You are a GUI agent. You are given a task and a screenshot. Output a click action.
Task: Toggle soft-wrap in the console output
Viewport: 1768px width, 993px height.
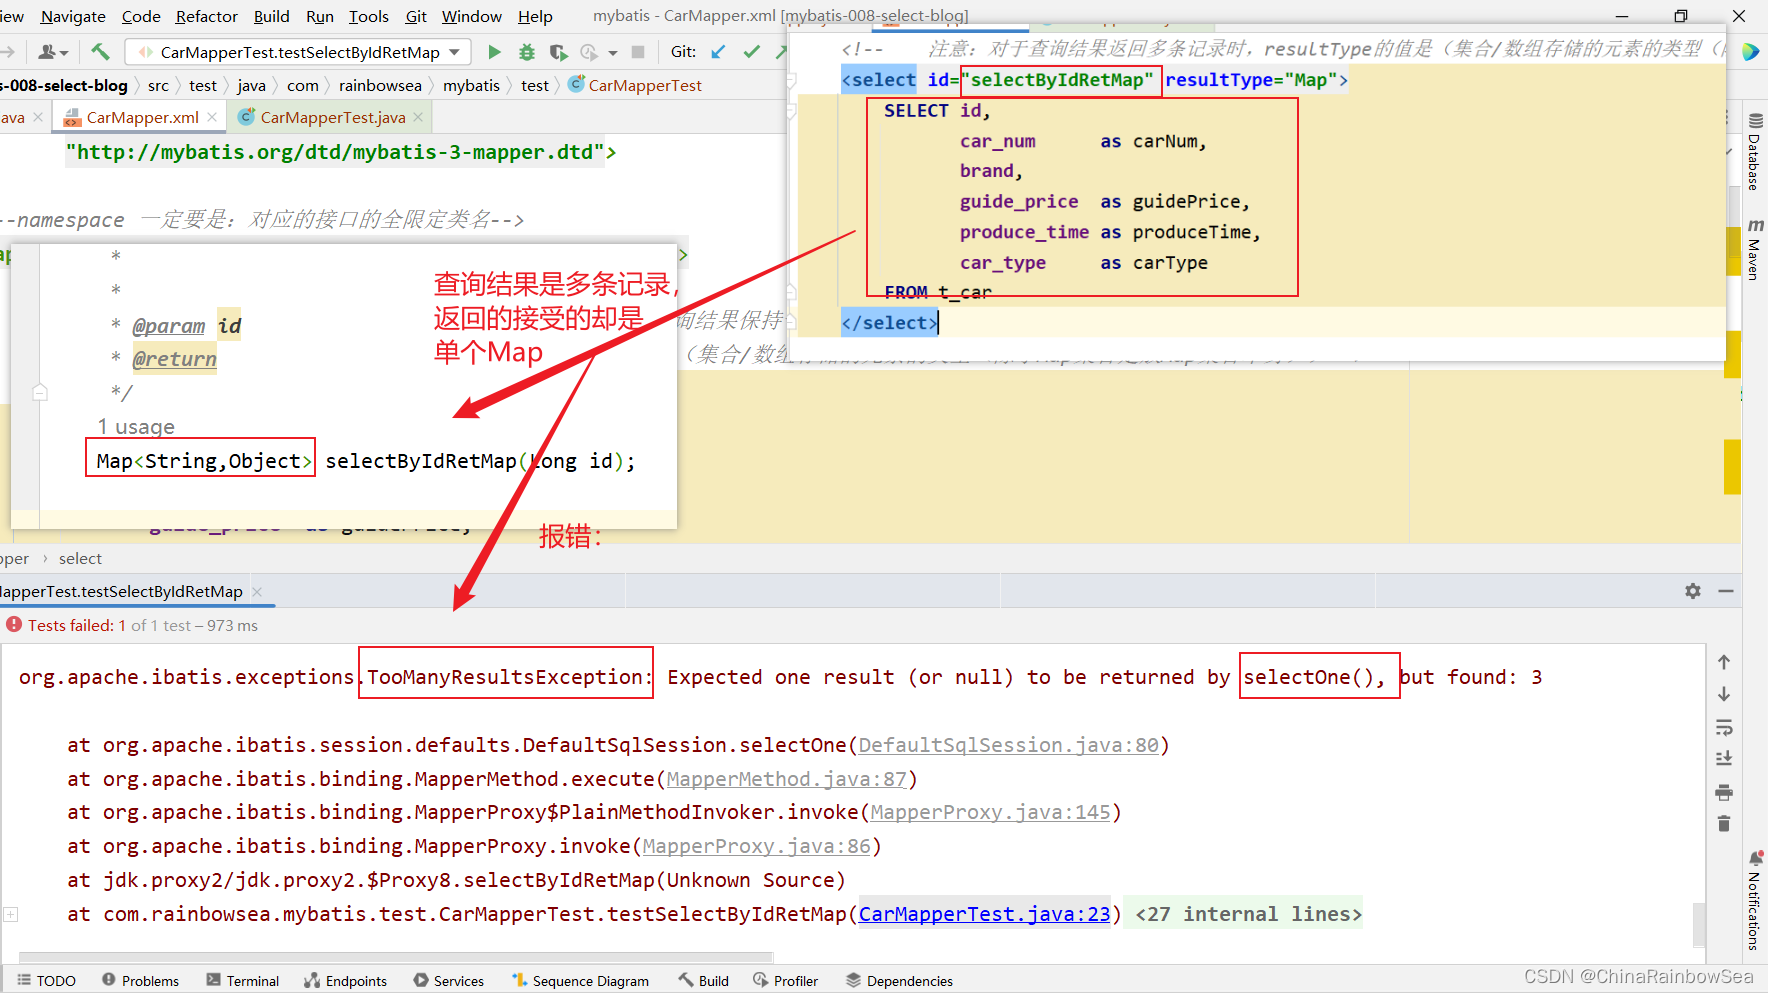pyautogui.click(x=1724, y=727)
